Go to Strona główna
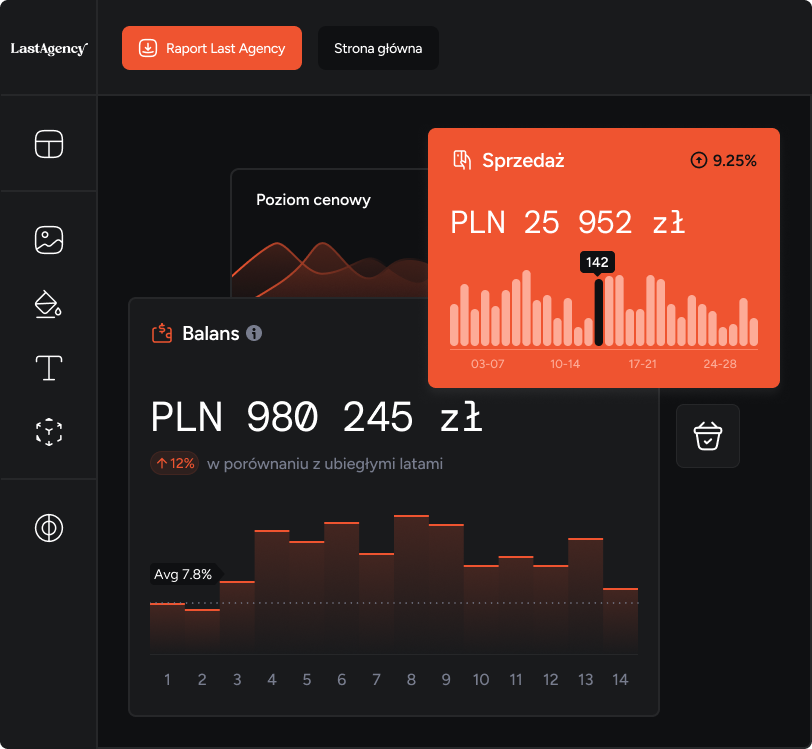The image size is (812, 749). [378, 48]
